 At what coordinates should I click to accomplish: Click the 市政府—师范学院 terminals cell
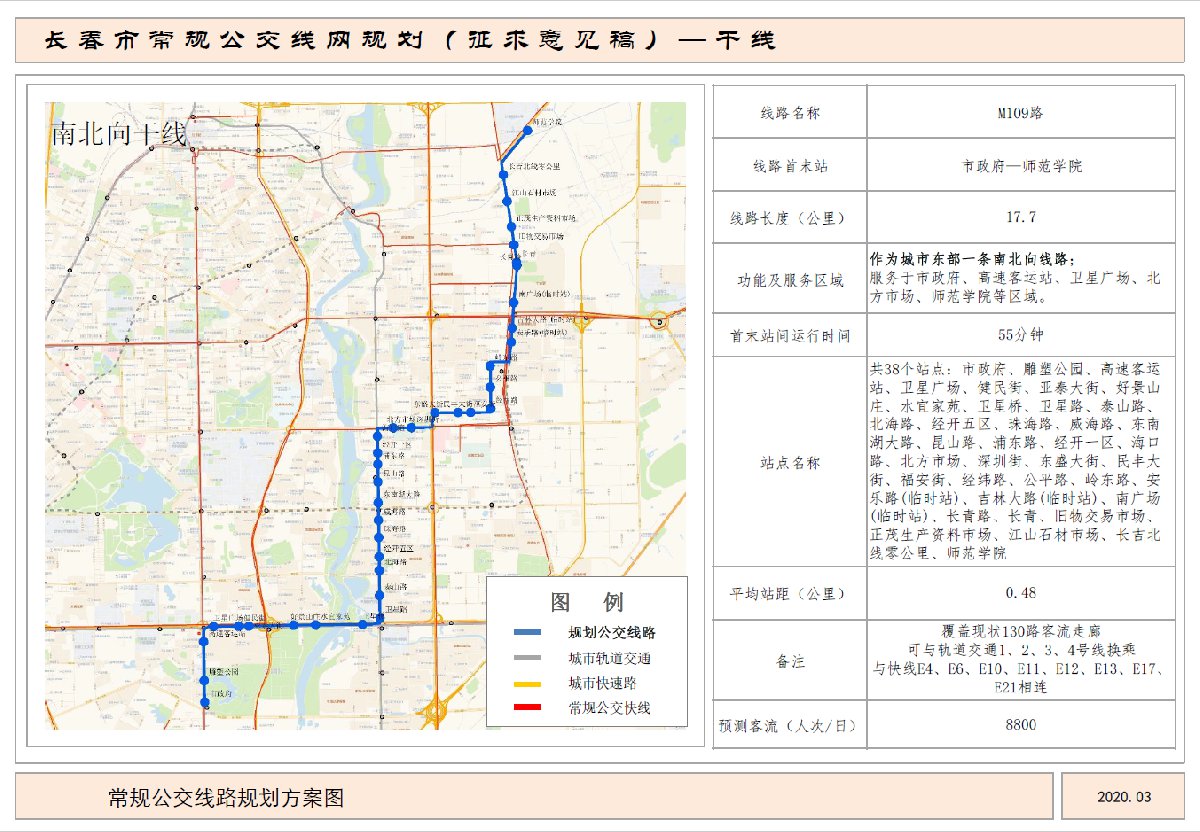coord(1020,165)
